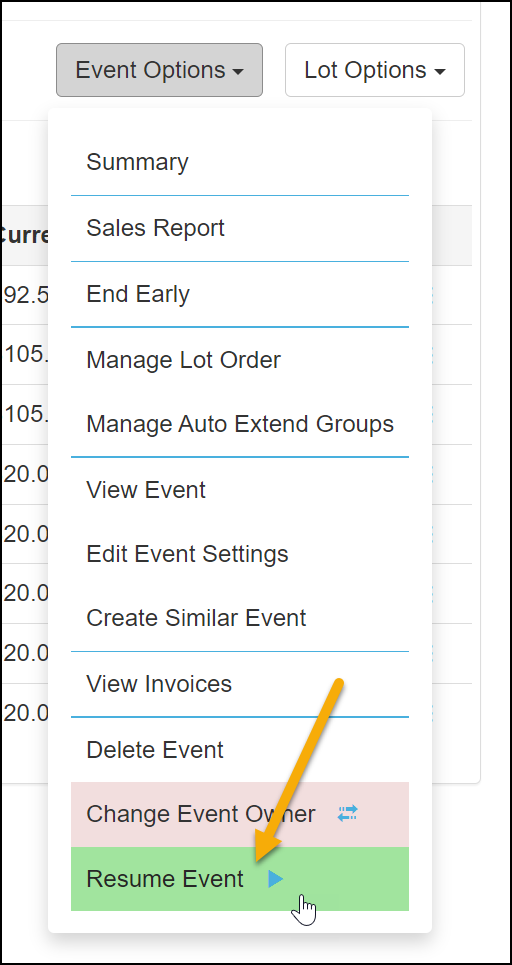Click the swap arrows icon beside Change Event Owner
This screenshot has height=965, width=512.
pyautogui.click(x=348, y=814)
